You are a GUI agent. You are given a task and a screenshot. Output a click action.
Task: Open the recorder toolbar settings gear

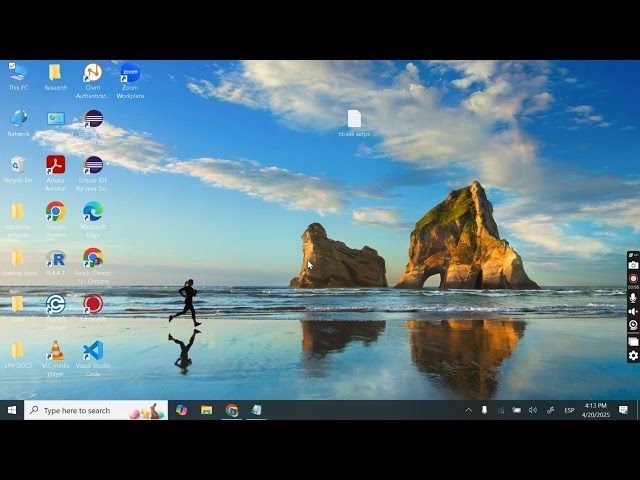(633, 356)
